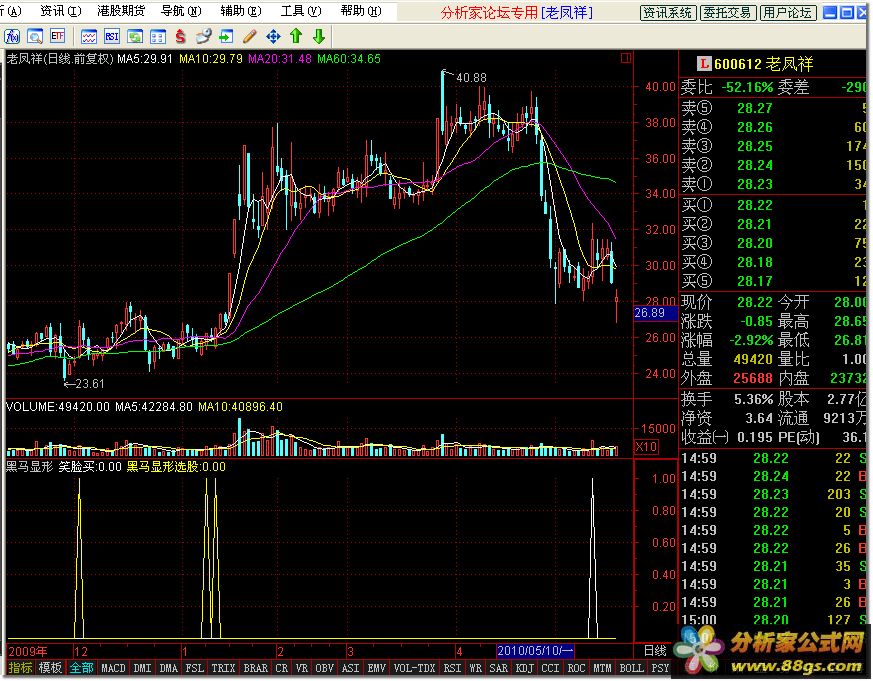Screen dimensions: 873x681
Task: Switch to the FSL indicator tab
Action: [195, 668]
